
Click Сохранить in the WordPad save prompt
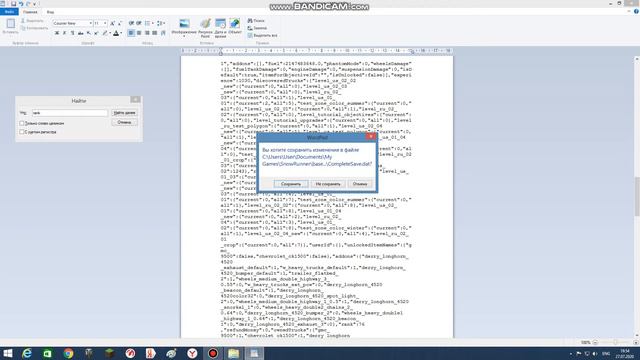(291, 184)
